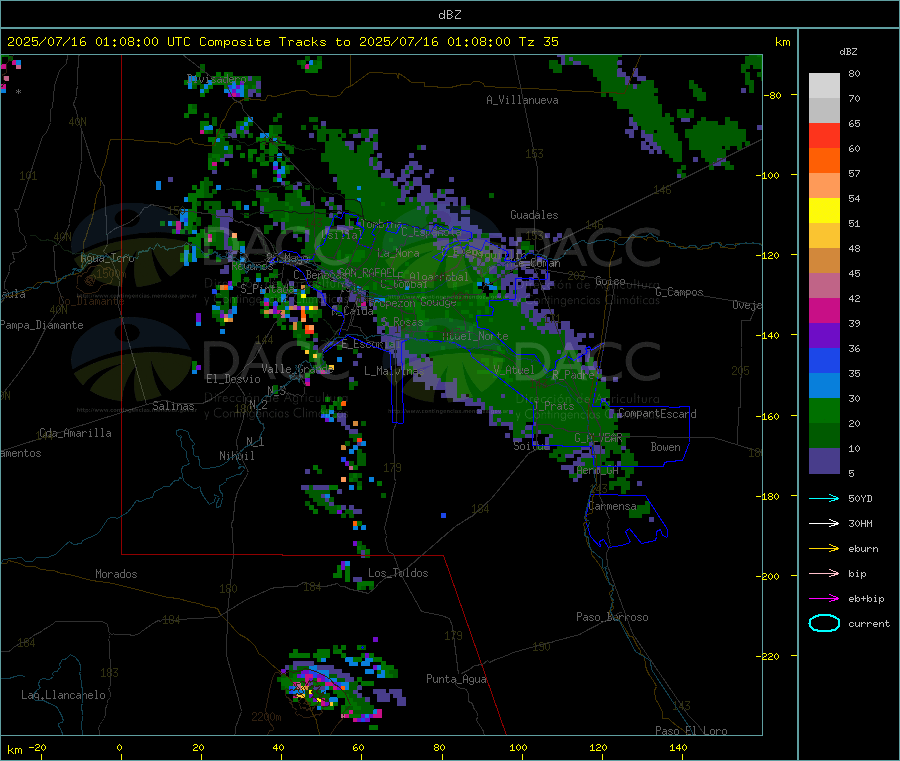Select the bright green 20-30 dBZ swatch

pyautogui.click(x=824, y=410)
